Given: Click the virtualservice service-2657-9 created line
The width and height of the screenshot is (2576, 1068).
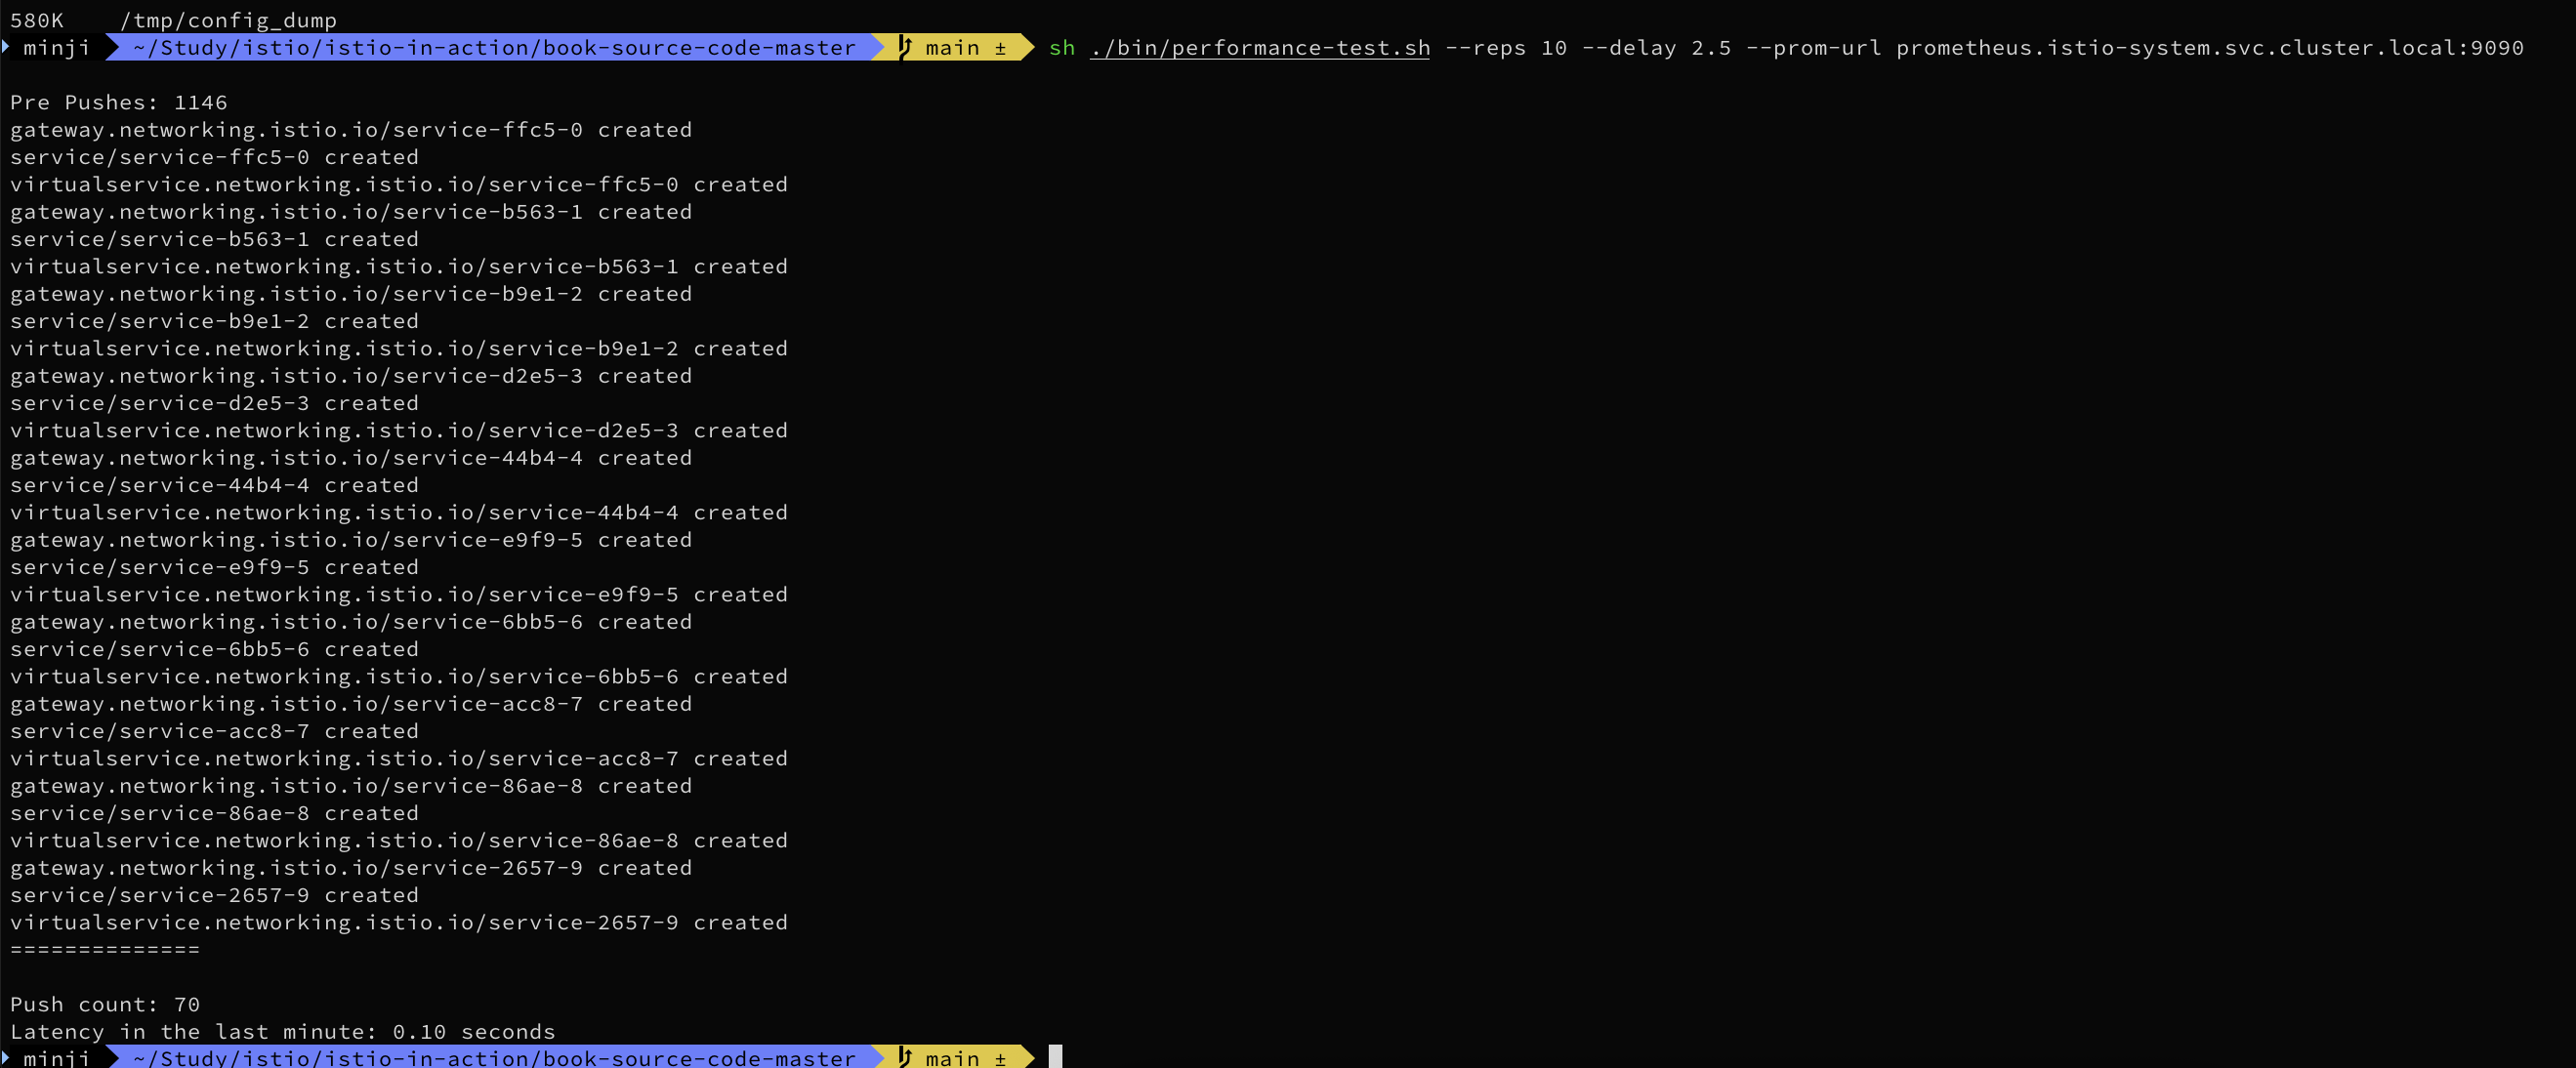Looking at the screenshot, I should 398,922.
